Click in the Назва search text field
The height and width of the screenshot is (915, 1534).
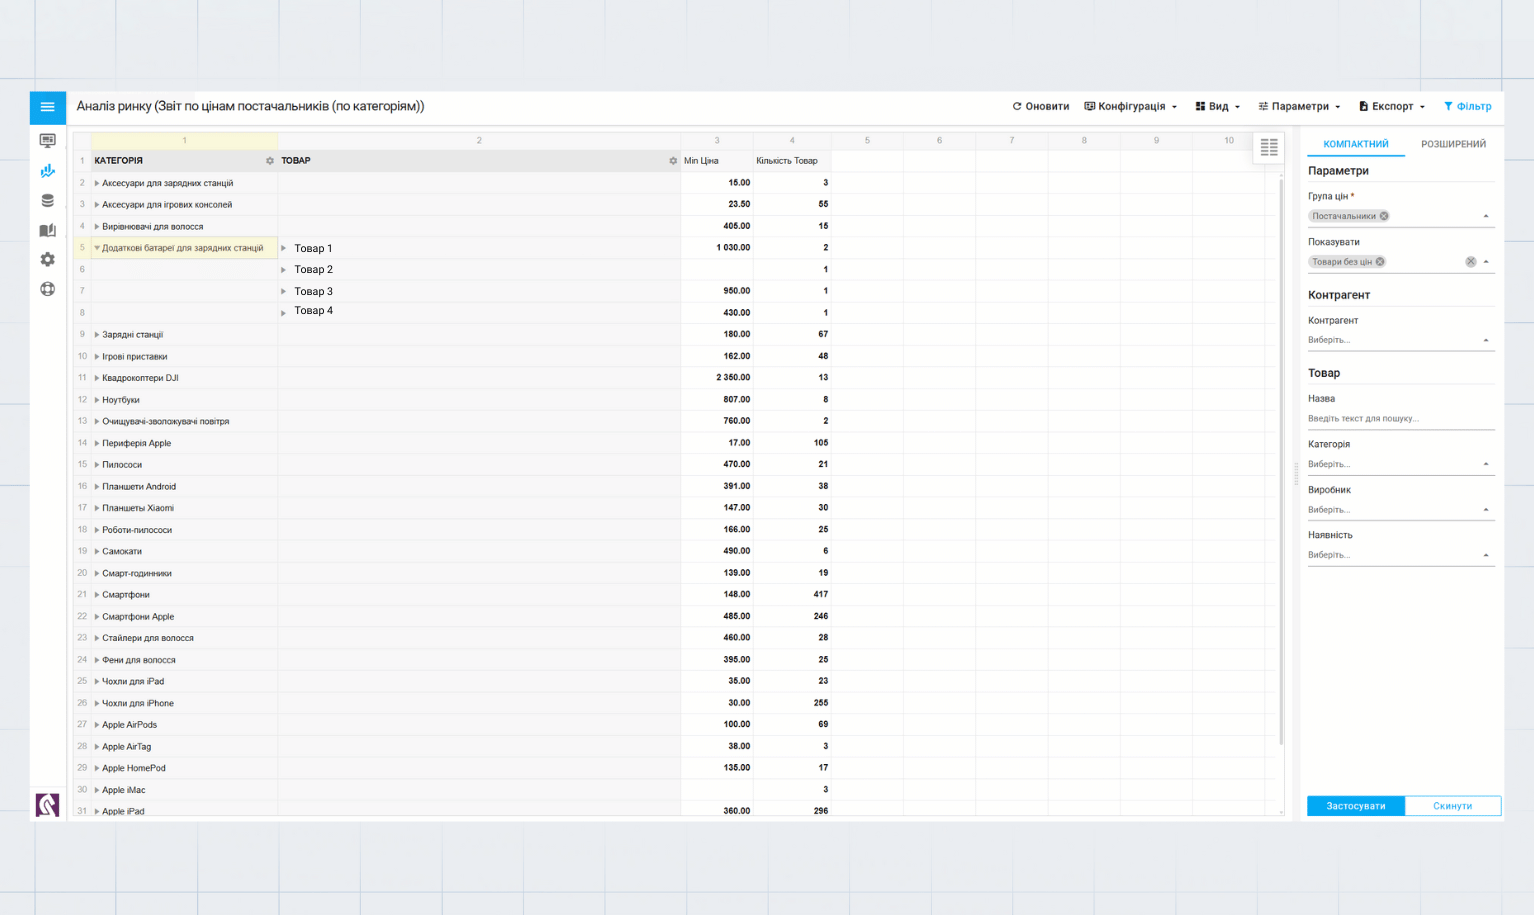1400,419
